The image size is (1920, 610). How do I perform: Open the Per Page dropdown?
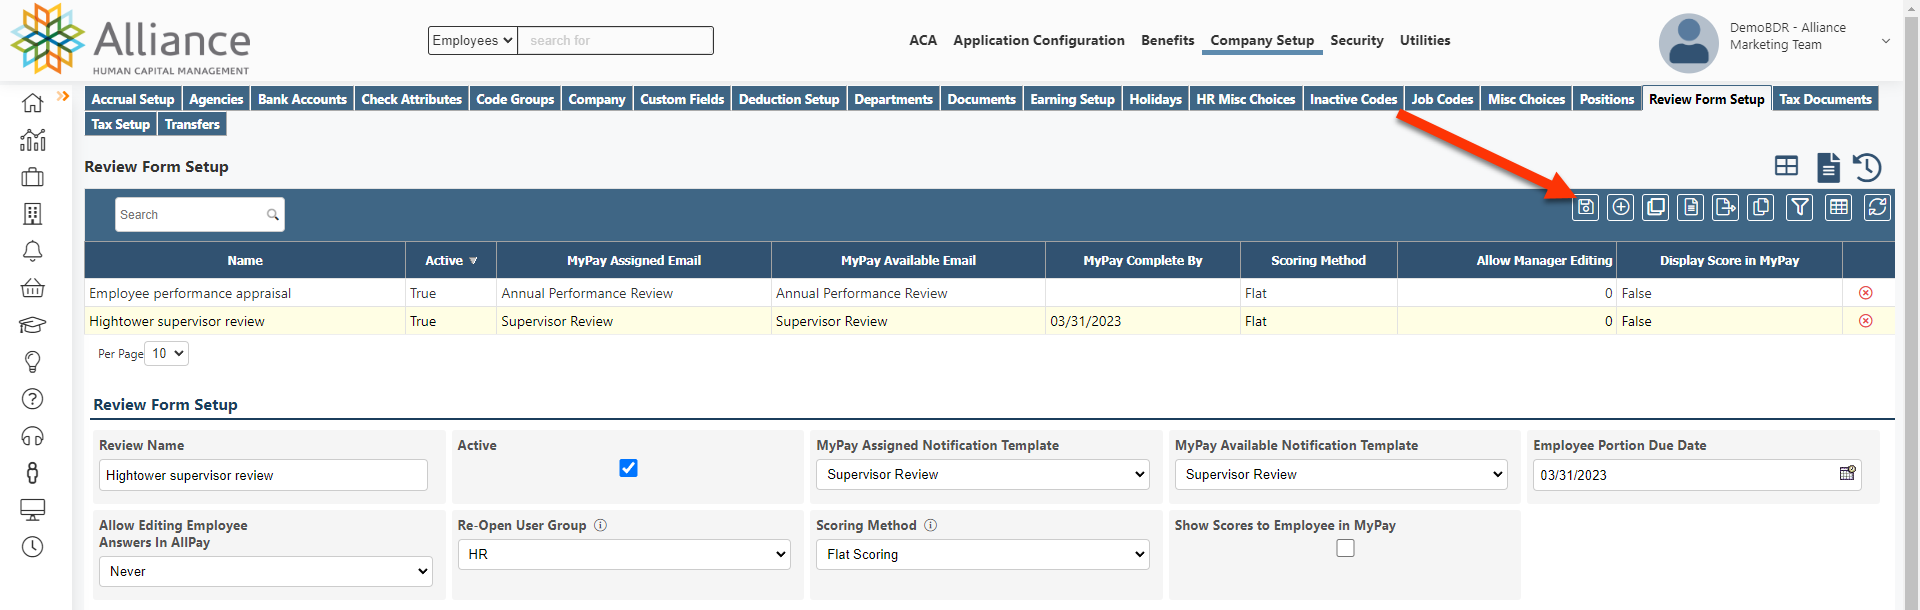point(166,353)
